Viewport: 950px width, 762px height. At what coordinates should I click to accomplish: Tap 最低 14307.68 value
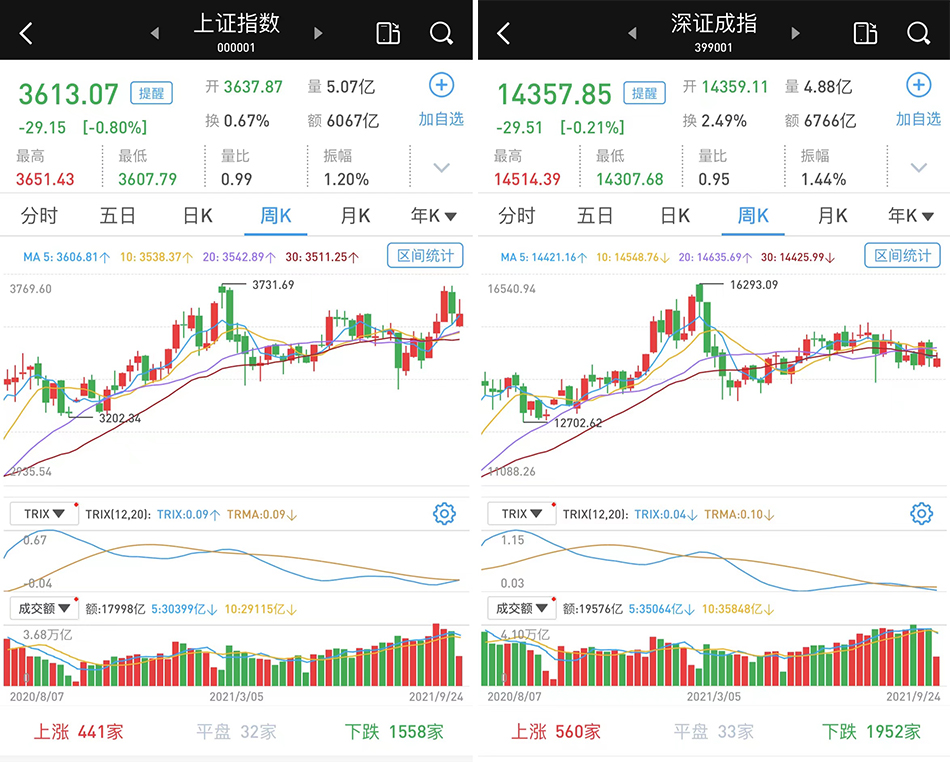629,179
